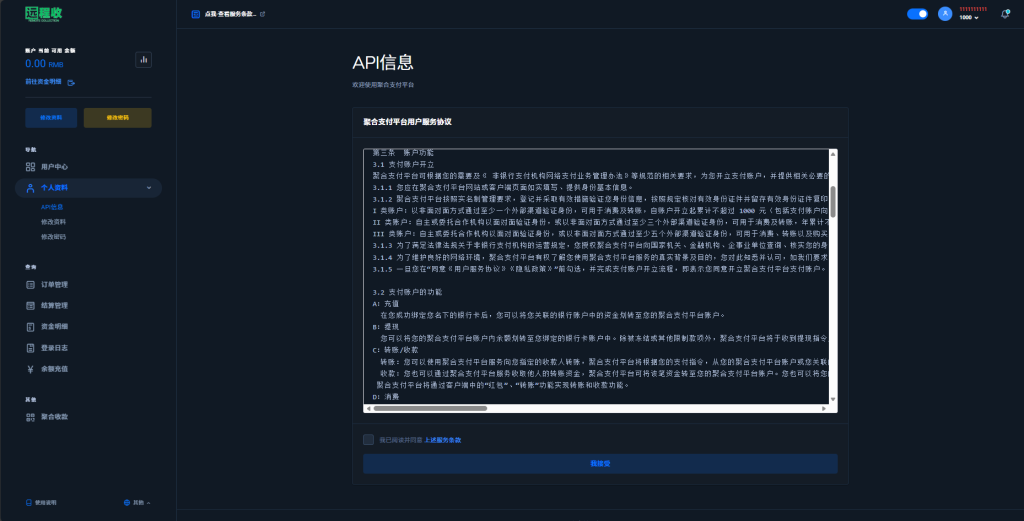The width and height of the screenshot is (1024, 521).
Task: Click the 'B: 提现' line
Action: click(385, 326)
